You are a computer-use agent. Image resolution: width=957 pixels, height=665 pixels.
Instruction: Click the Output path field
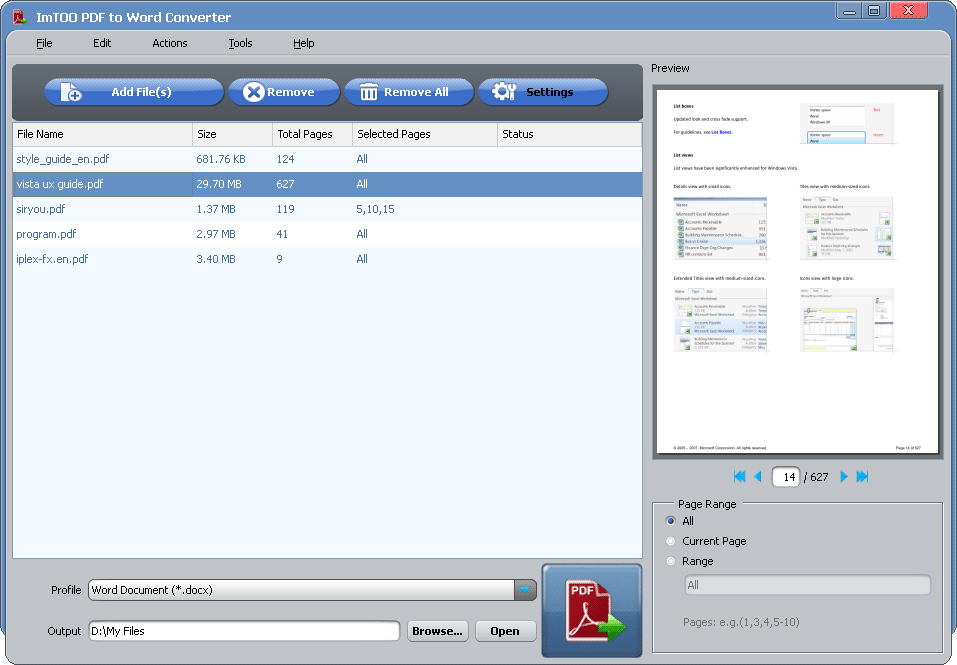tap(244, 631)
